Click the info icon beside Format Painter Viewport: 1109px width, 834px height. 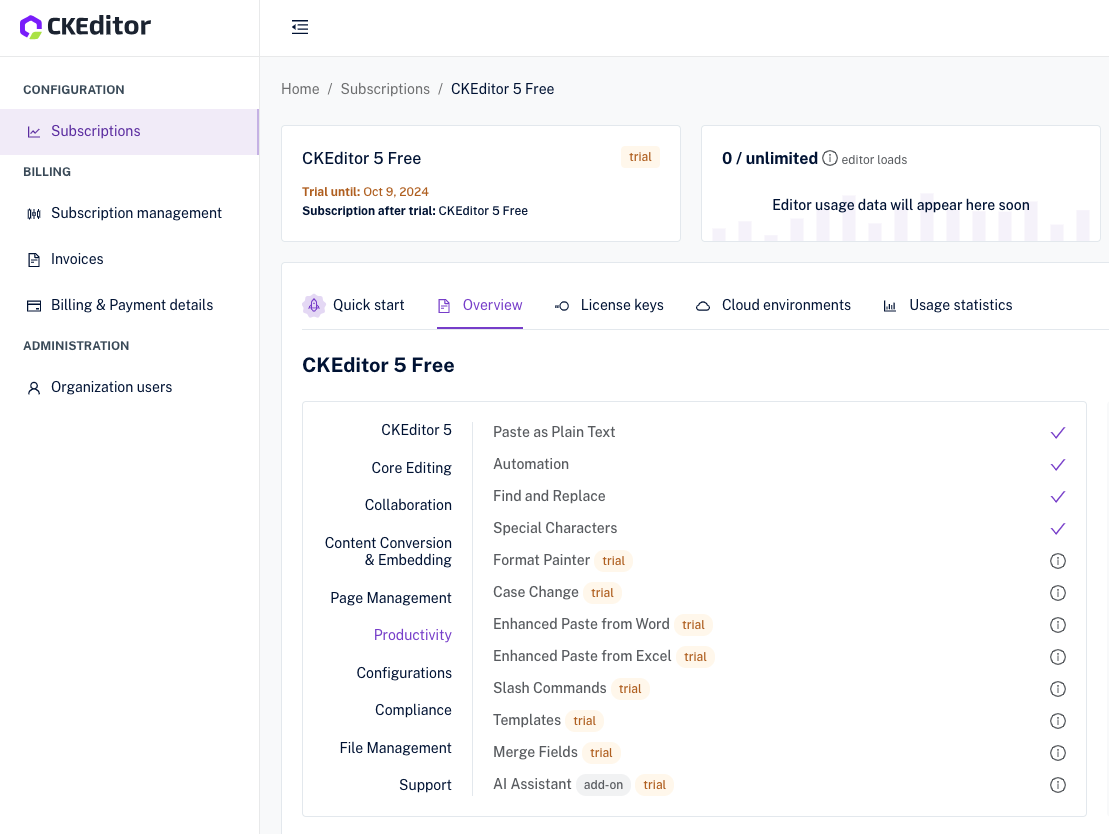pyautogui.click(x=1058, y=561)
